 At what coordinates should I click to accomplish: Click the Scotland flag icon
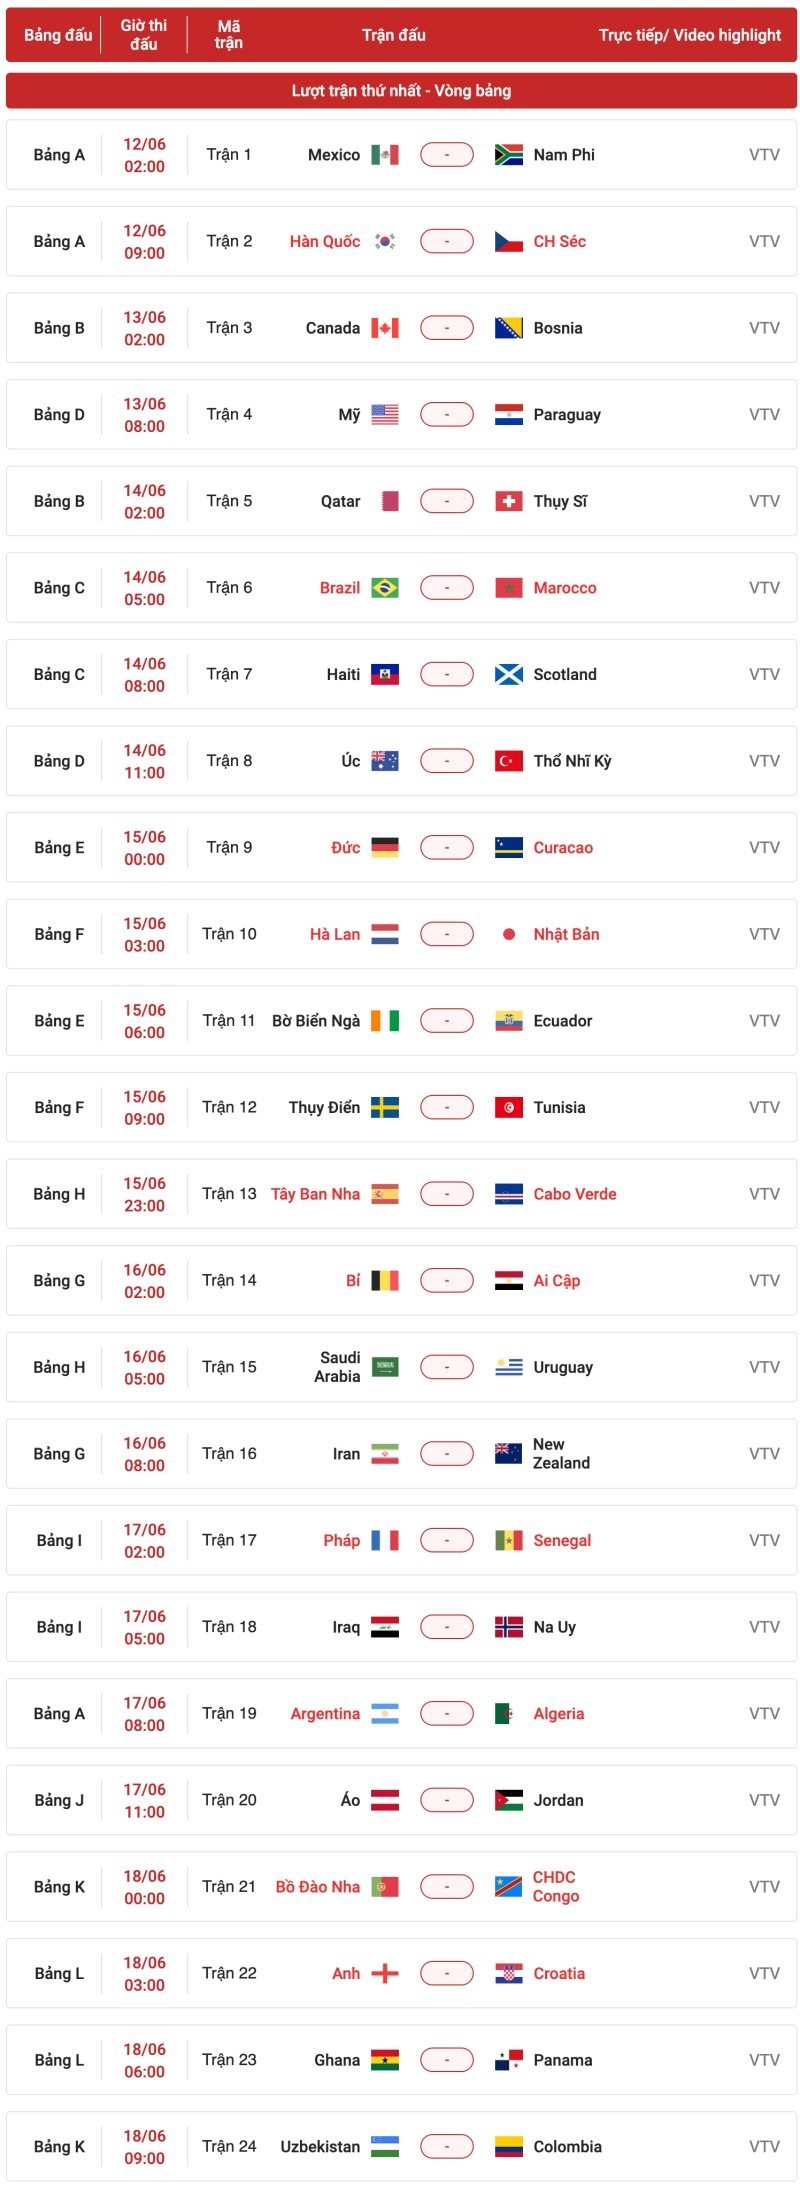tap(509, 675)
